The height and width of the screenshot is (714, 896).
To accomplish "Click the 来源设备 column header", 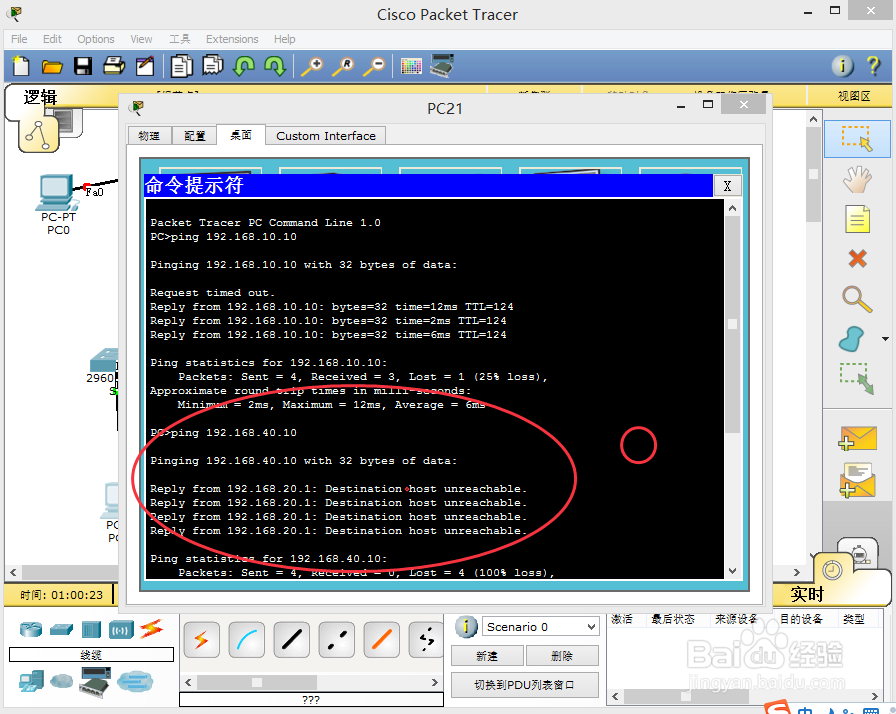I will click(x=736, y=619).
